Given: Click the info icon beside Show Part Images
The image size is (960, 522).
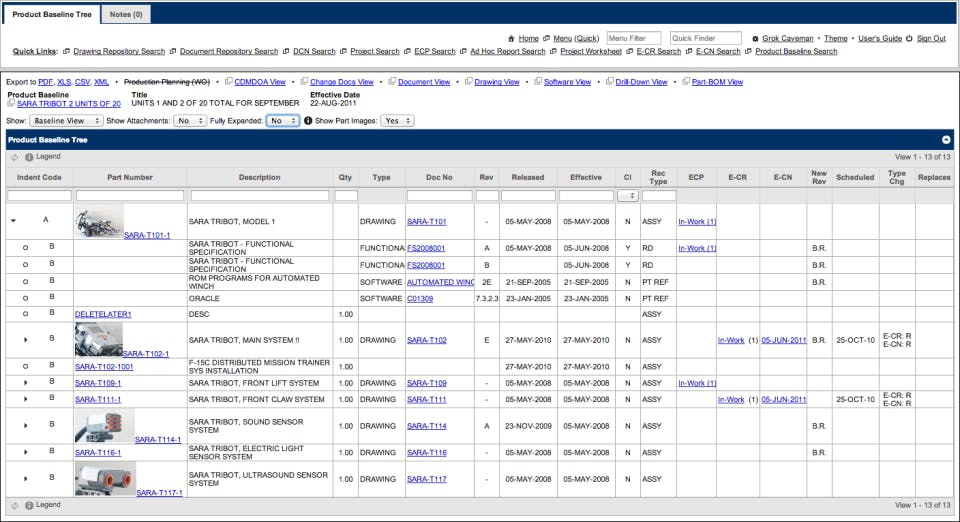Looking at the screenshot, I should tap(308, 121).
